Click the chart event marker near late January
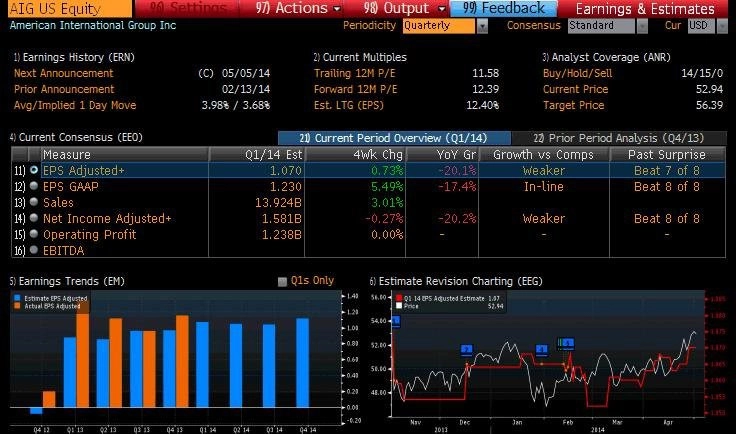This screenshot has width=736, height=434. tap(542, 350)
